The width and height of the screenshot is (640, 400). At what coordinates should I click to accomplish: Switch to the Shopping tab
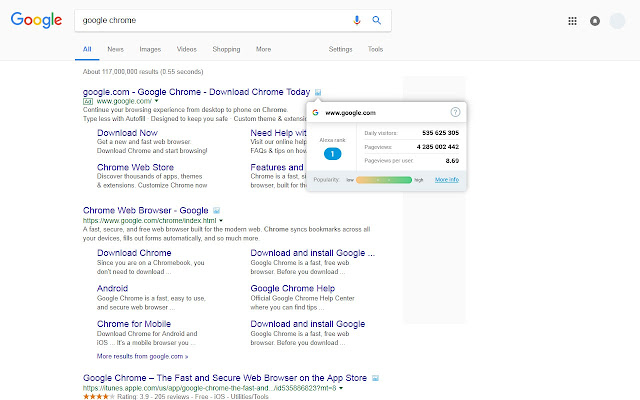[226, 49]
